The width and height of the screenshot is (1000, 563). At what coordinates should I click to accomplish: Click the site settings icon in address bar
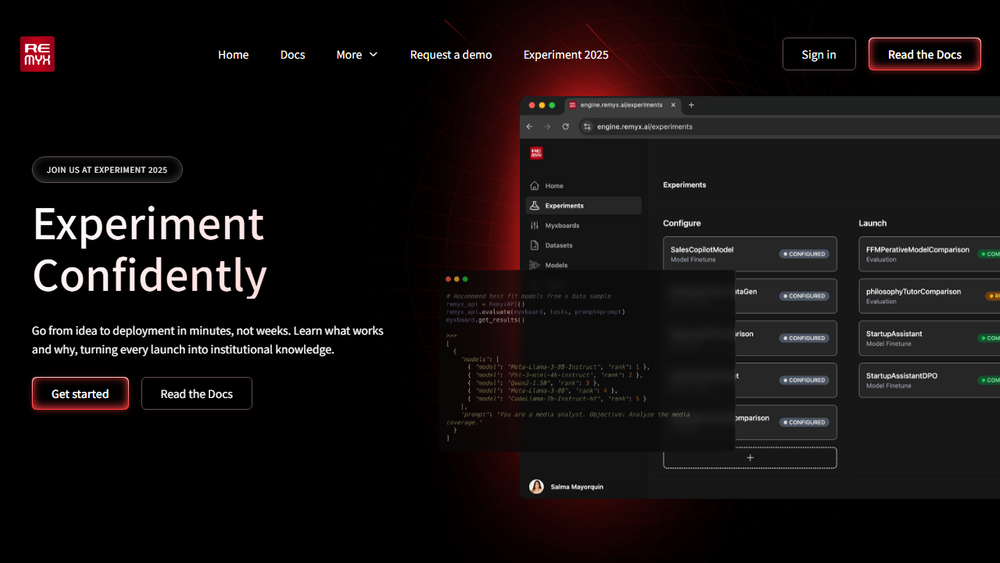[587, 126]
